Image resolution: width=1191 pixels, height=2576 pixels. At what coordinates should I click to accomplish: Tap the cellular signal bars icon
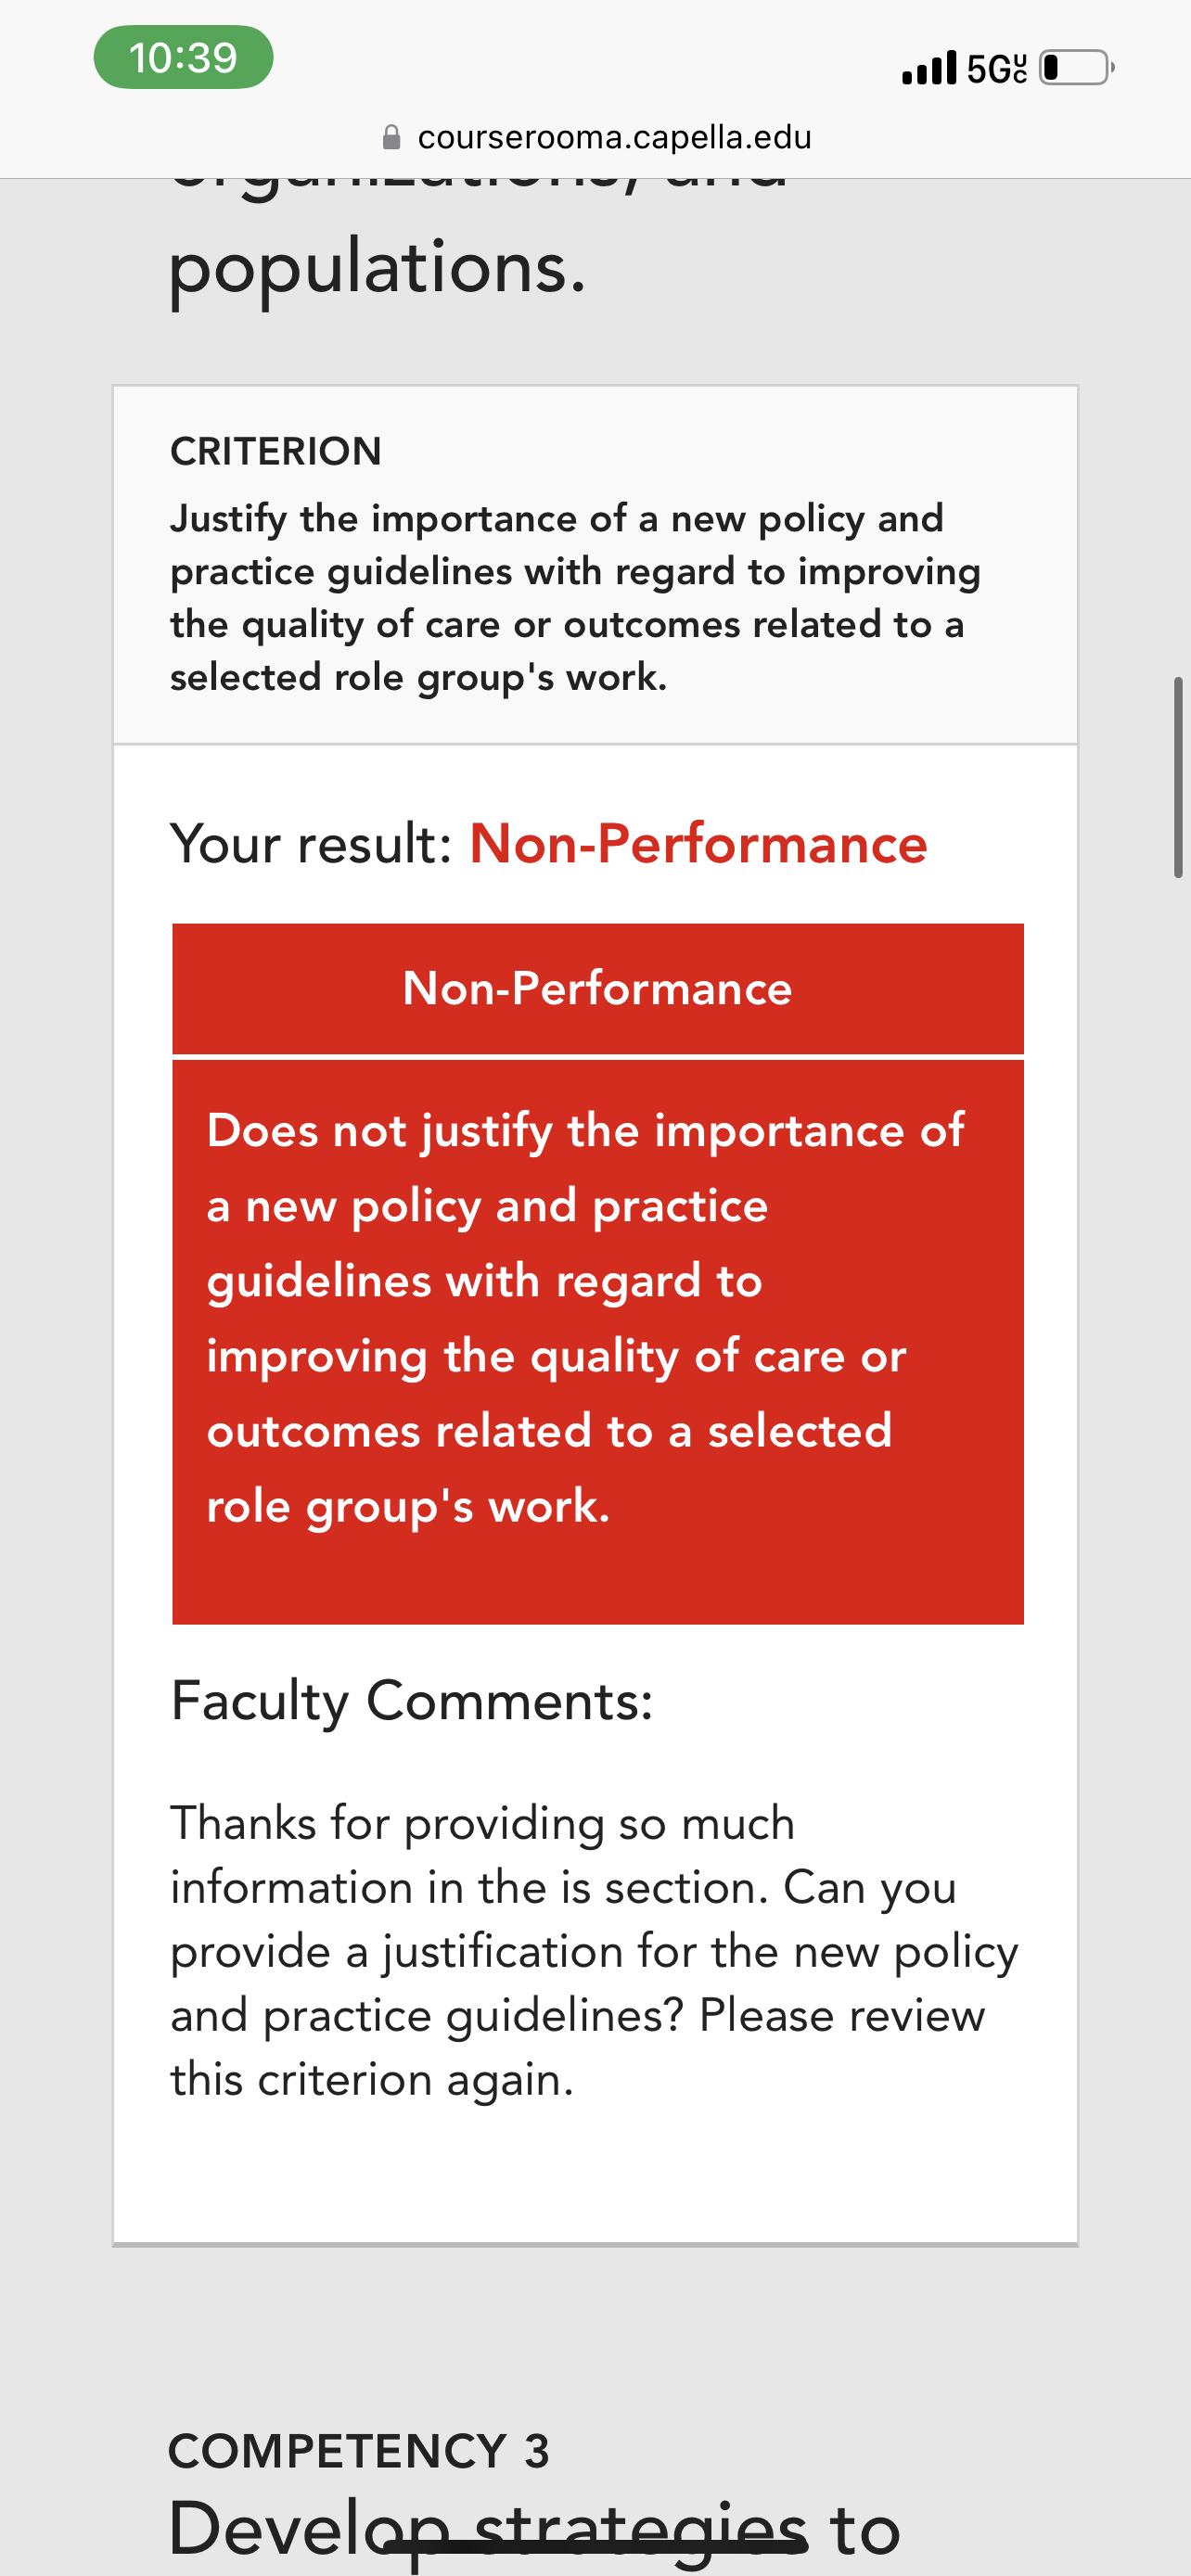pos(929,68)
